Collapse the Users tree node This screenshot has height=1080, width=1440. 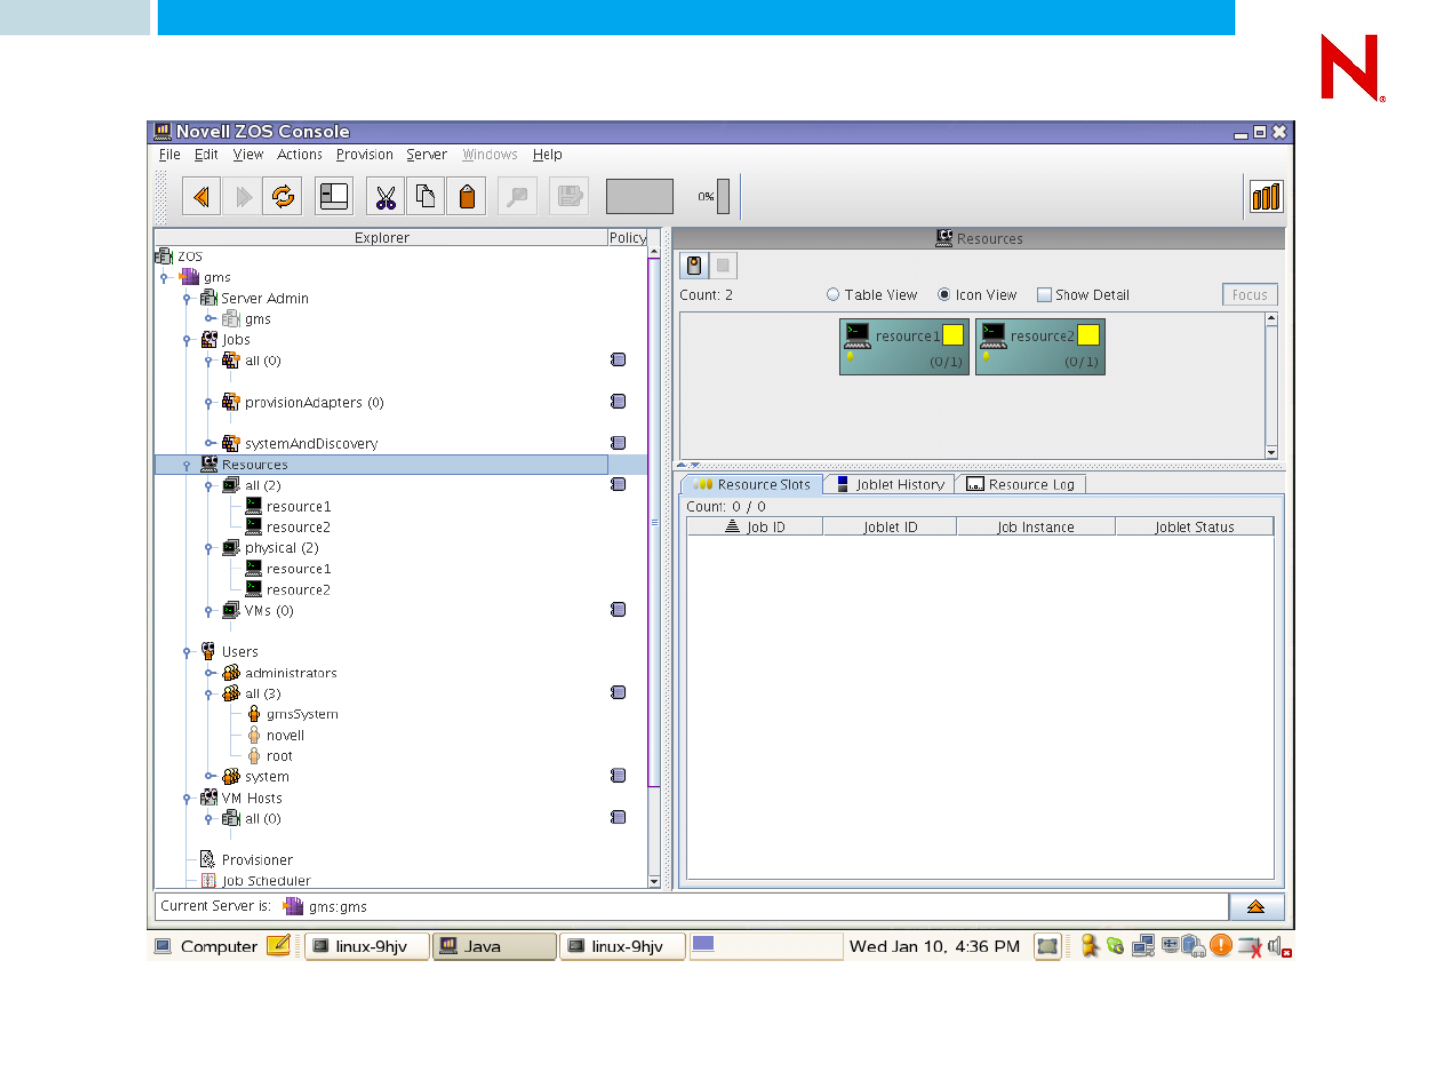187,652
